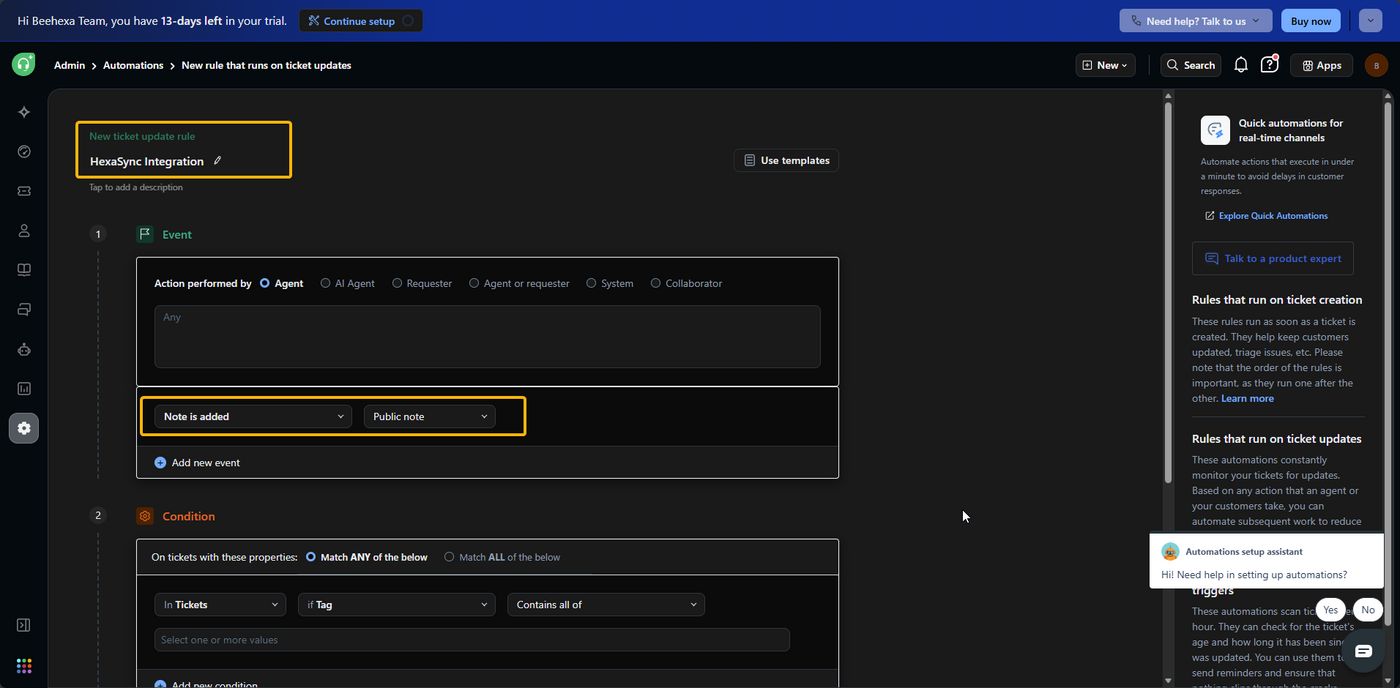Expand the Public note dropdown

click(x=430, y=417)
